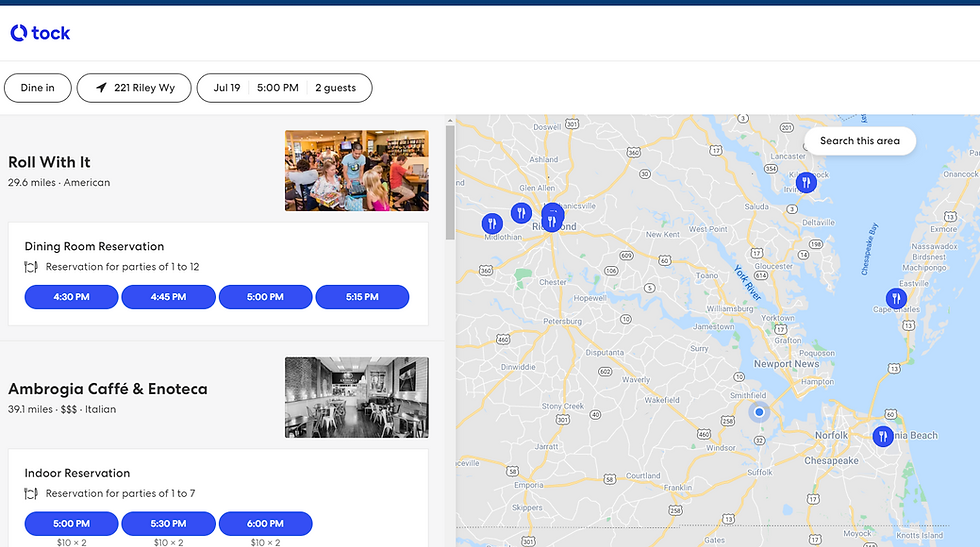Viewport: 980px width, 547px height.
Task: Book Ambrogia Indoor Reservation at 5:30 PM
Action: pyautogui.click(x=168, y=524)
